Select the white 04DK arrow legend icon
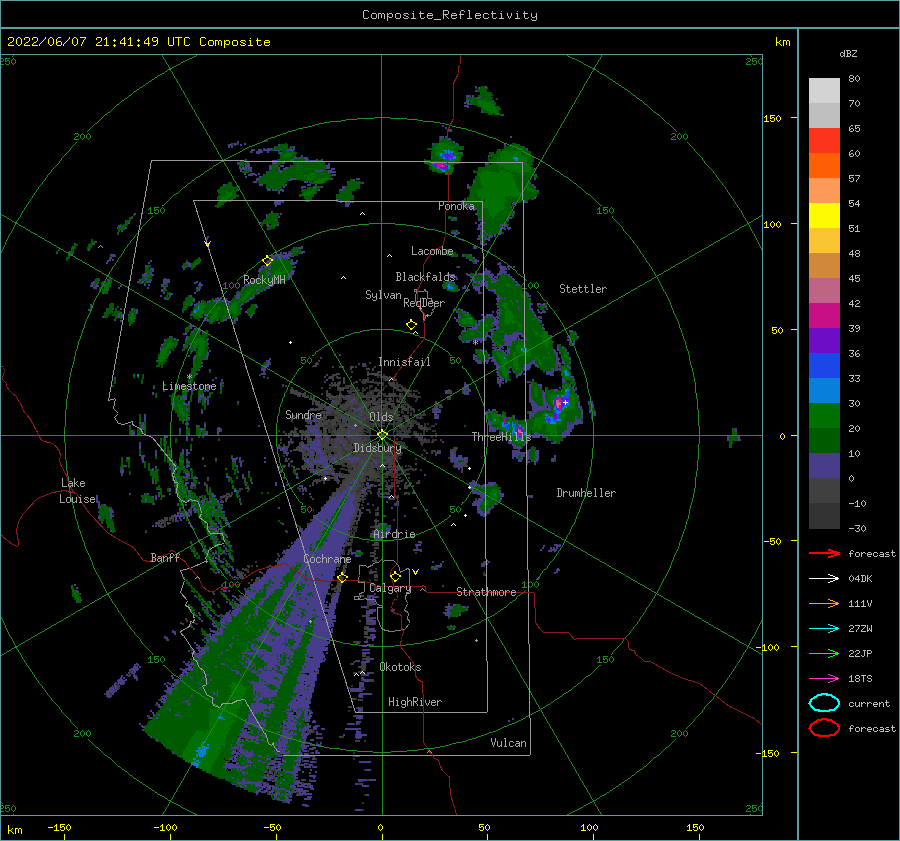The height and width of the screenshot is (841, 900). point(824,578)
